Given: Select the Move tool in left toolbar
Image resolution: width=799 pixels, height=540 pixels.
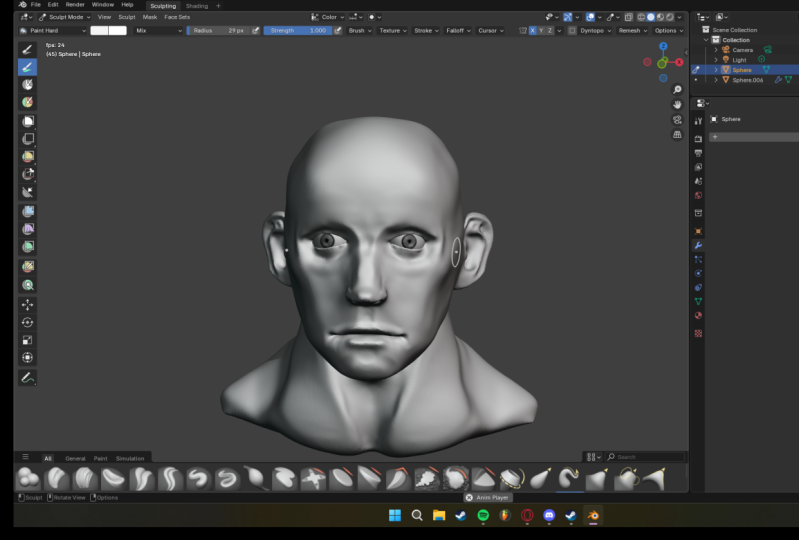Looking at the screenshot, I should pyautogui.click(x=28, y=305).
